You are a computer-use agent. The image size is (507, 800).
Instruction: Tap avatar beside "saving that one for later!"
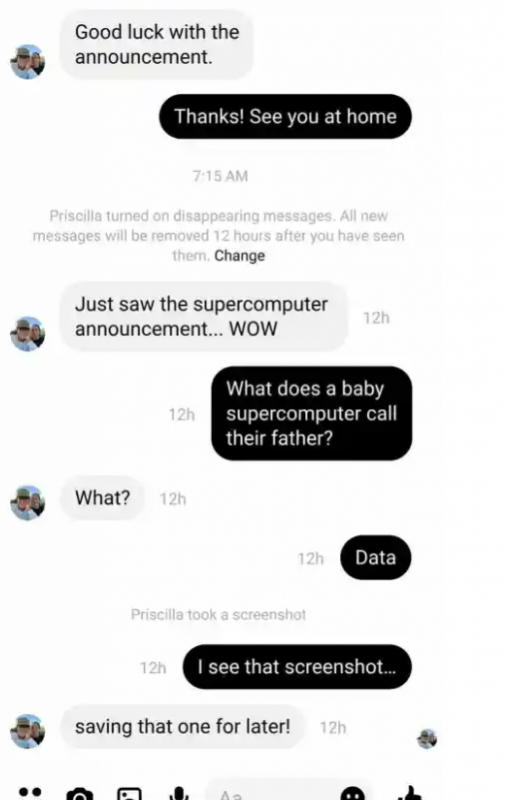point(28,731)
